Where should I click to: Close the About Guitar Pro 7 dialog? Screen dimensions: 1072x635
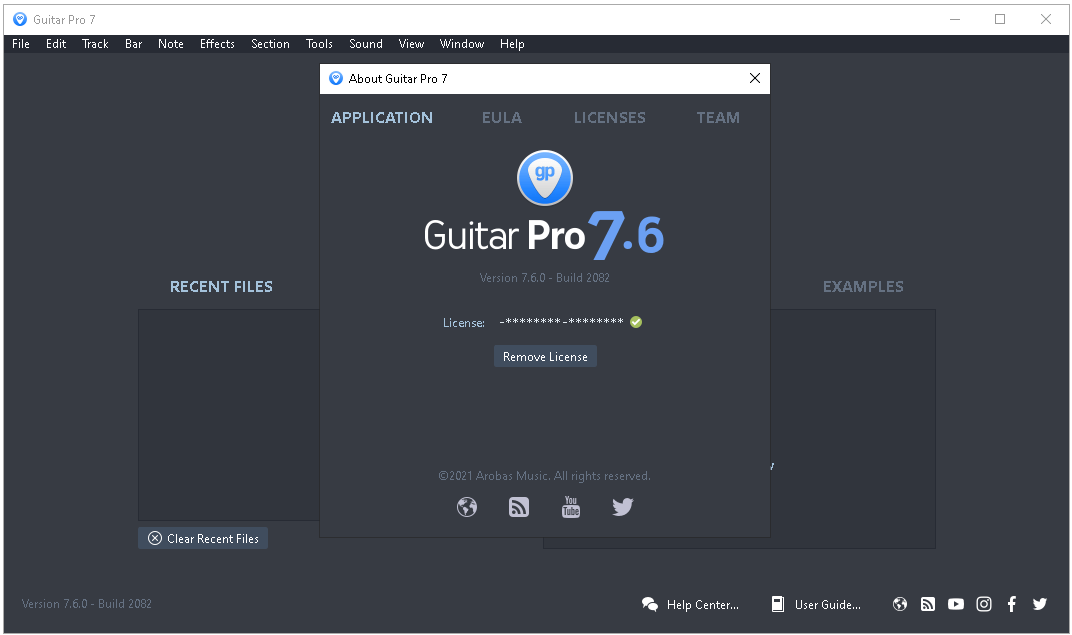click(x=755, y=79)
